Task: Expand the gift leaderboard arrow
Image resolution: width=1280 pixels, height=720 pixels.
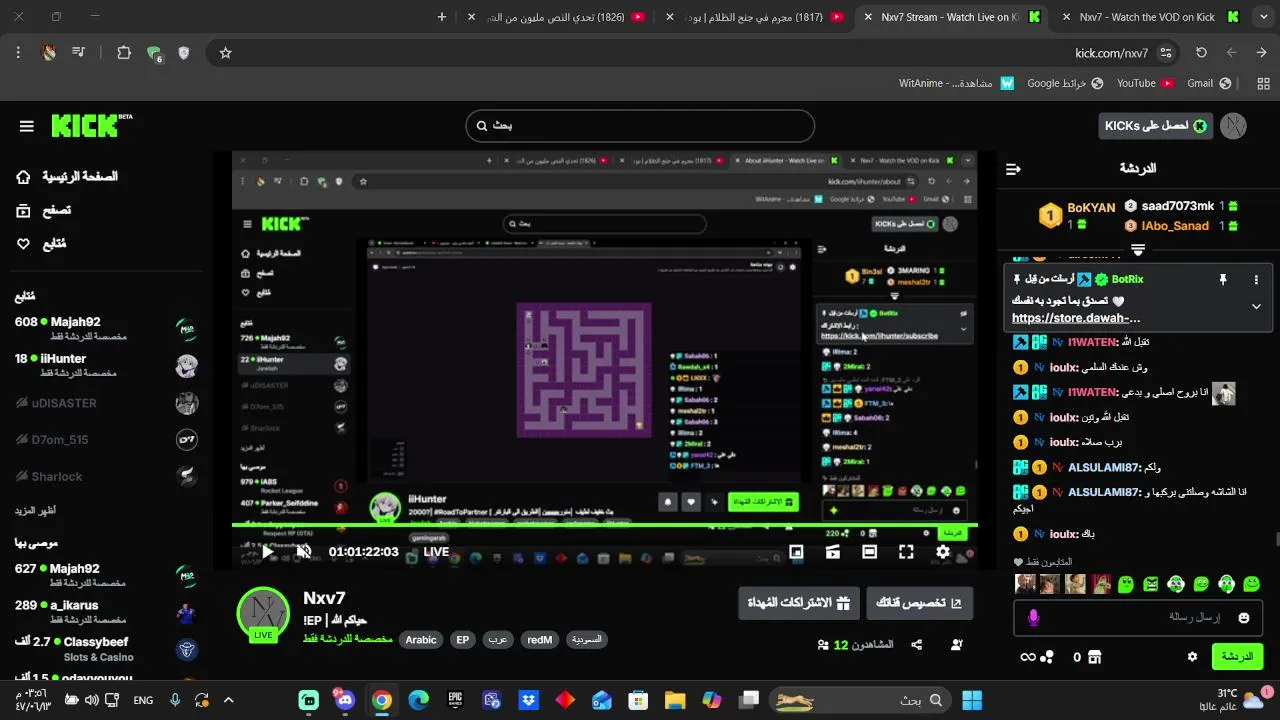Action: tap(1137, 249)
